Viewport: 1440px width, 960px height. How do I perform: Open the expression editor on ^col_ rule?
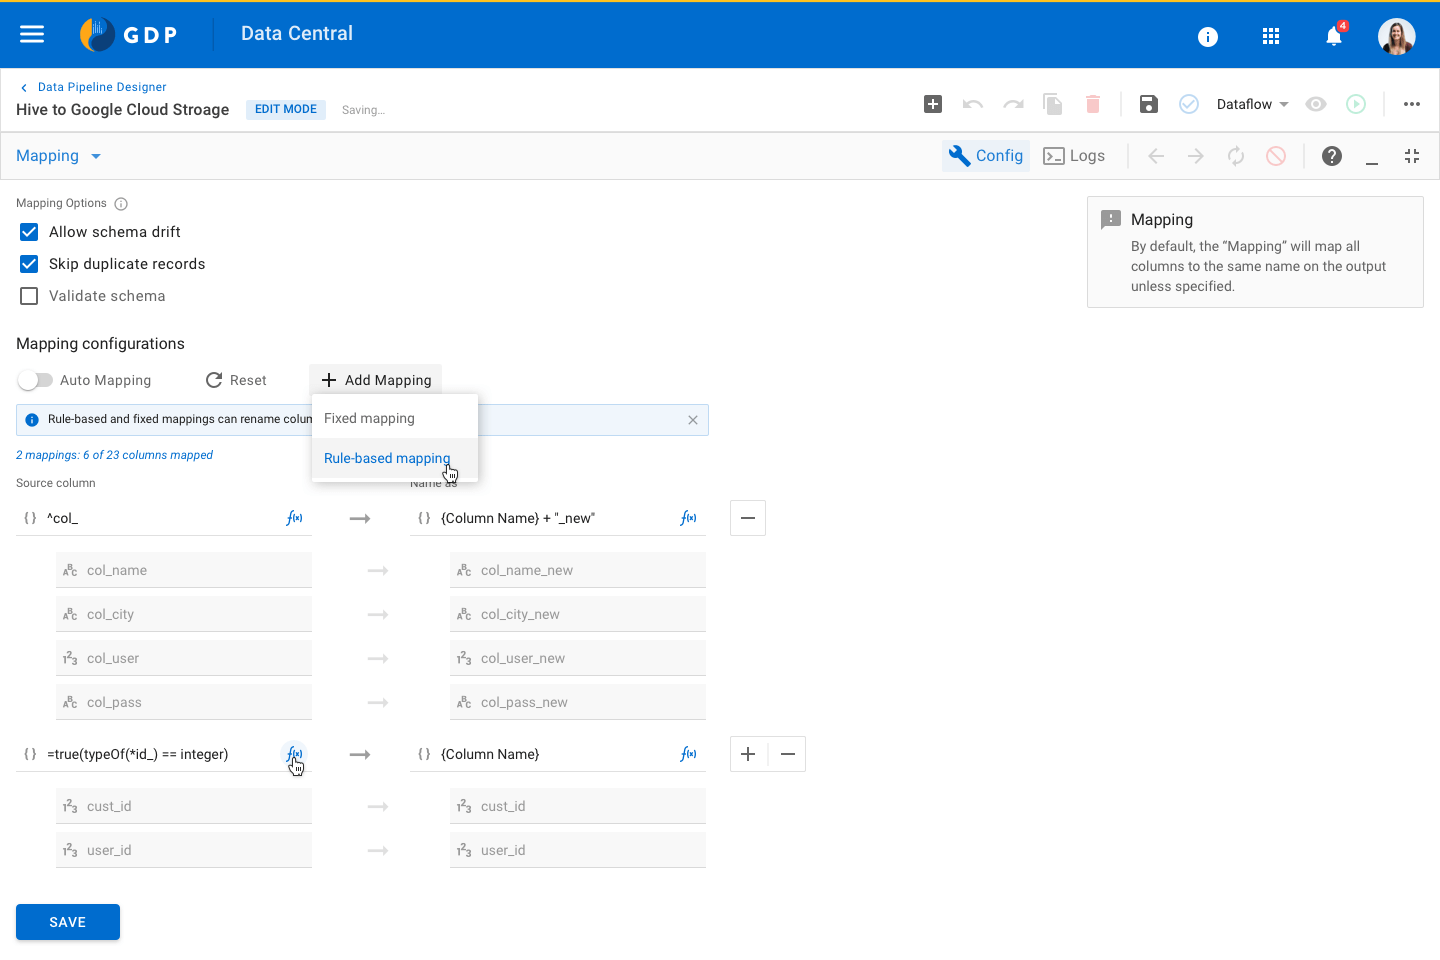[294, 518]
